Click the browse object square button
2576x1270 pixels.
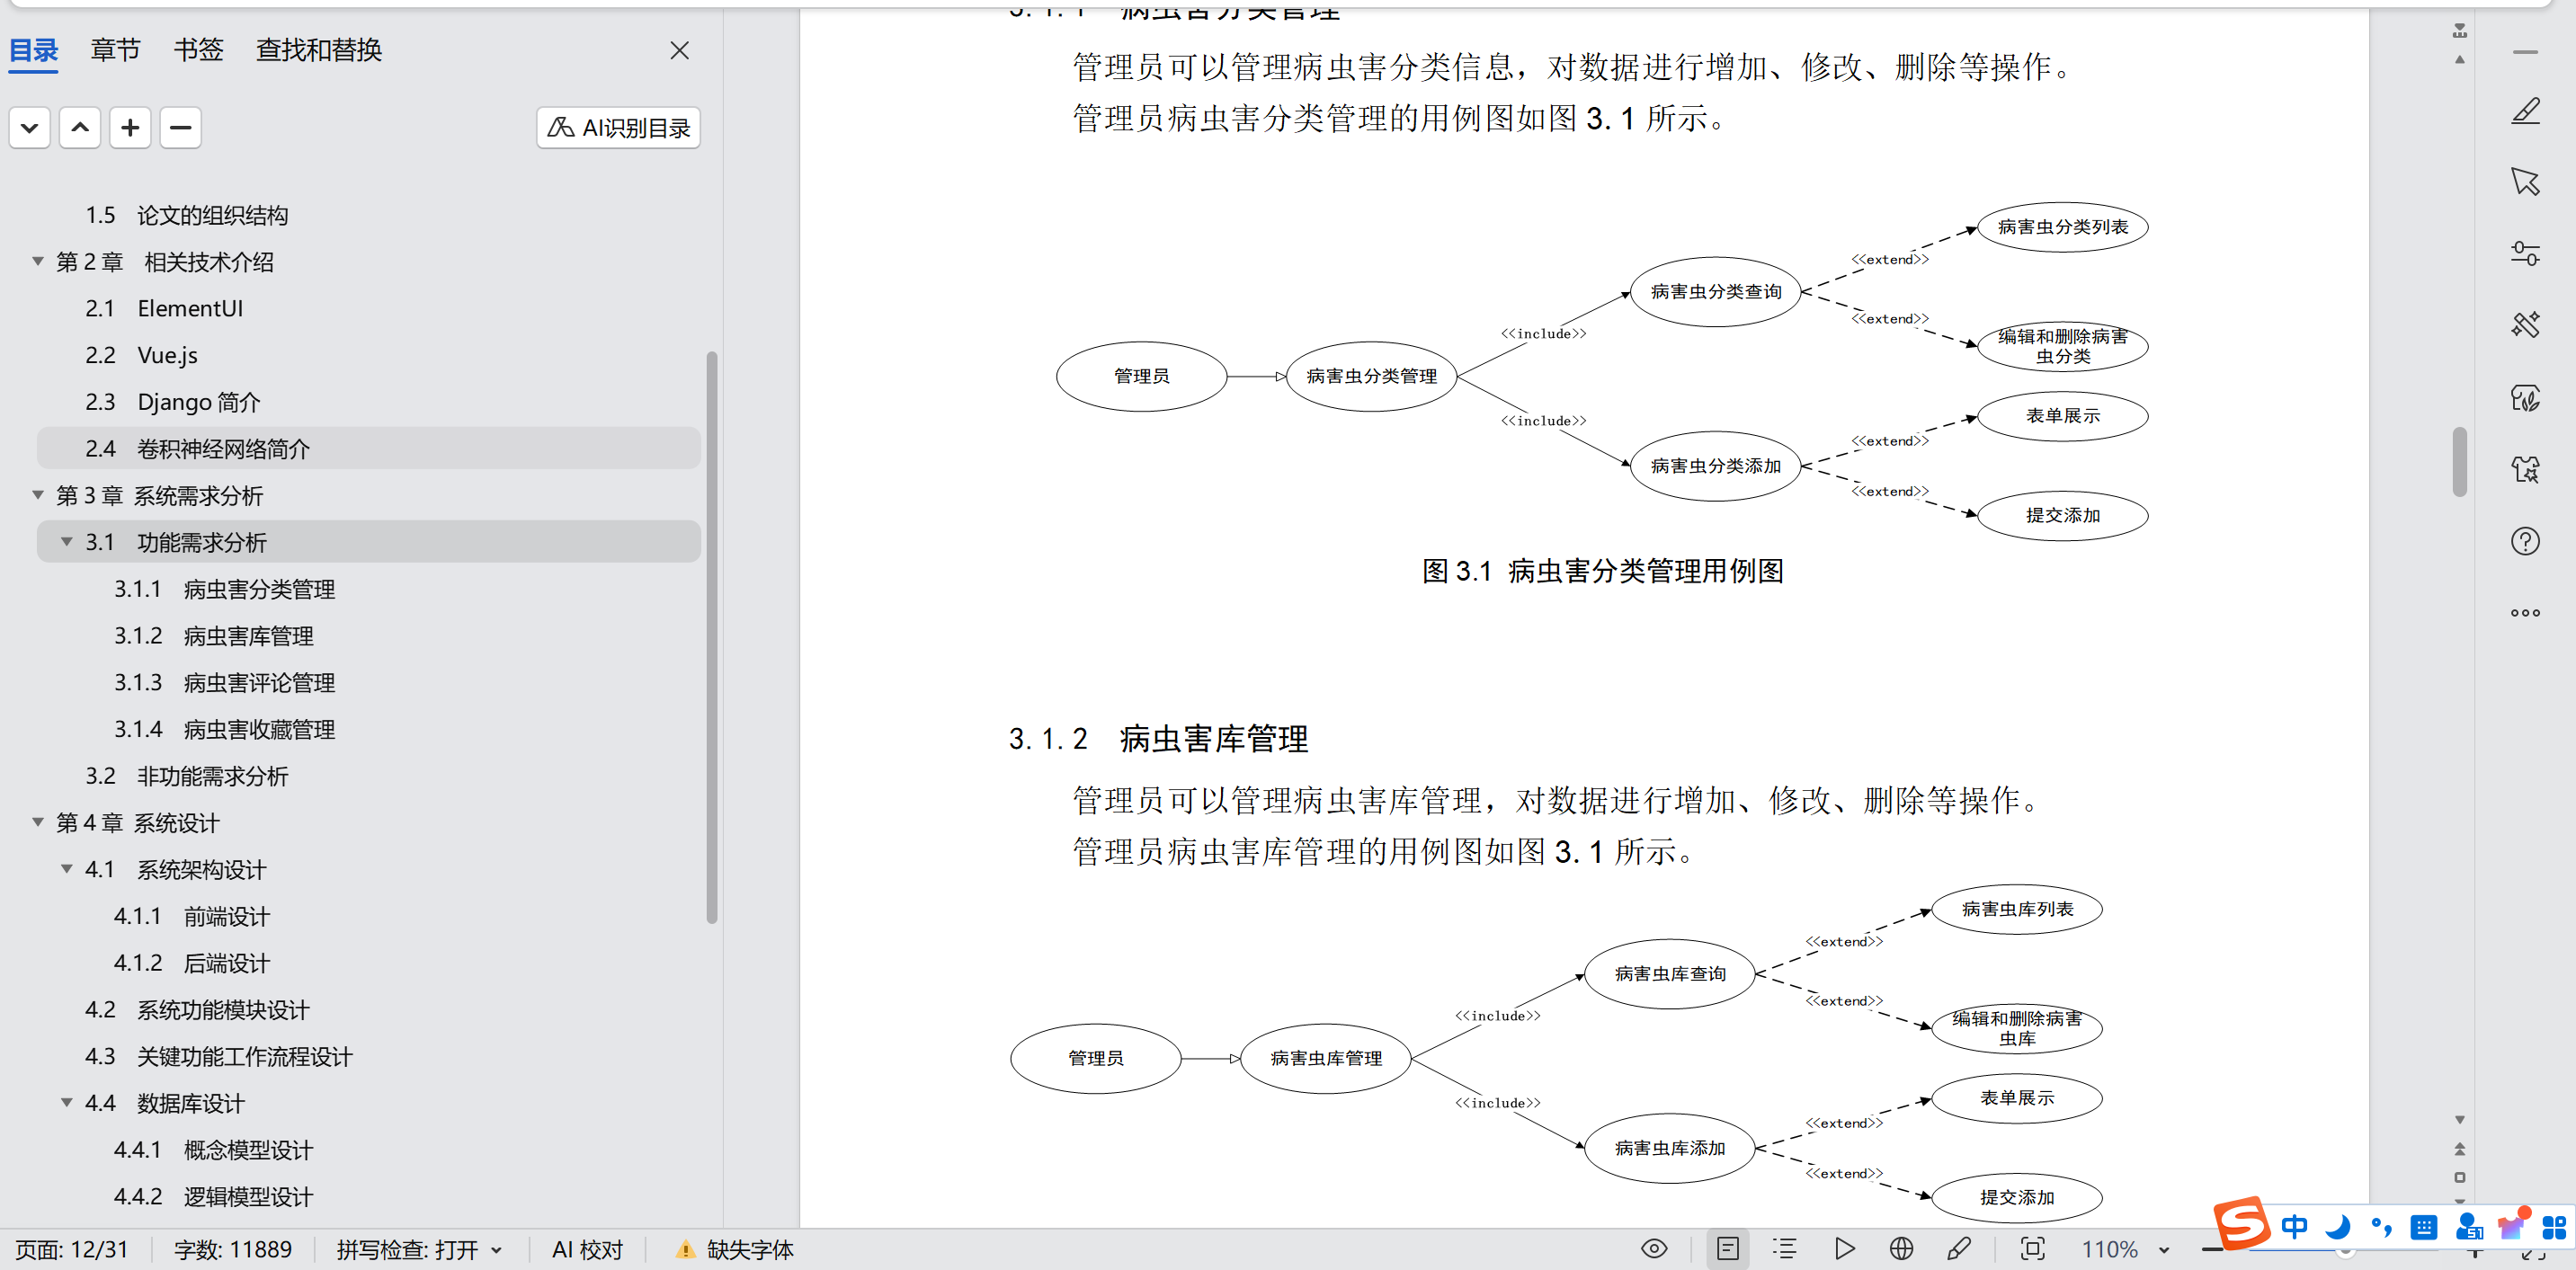[2459, 1178]
